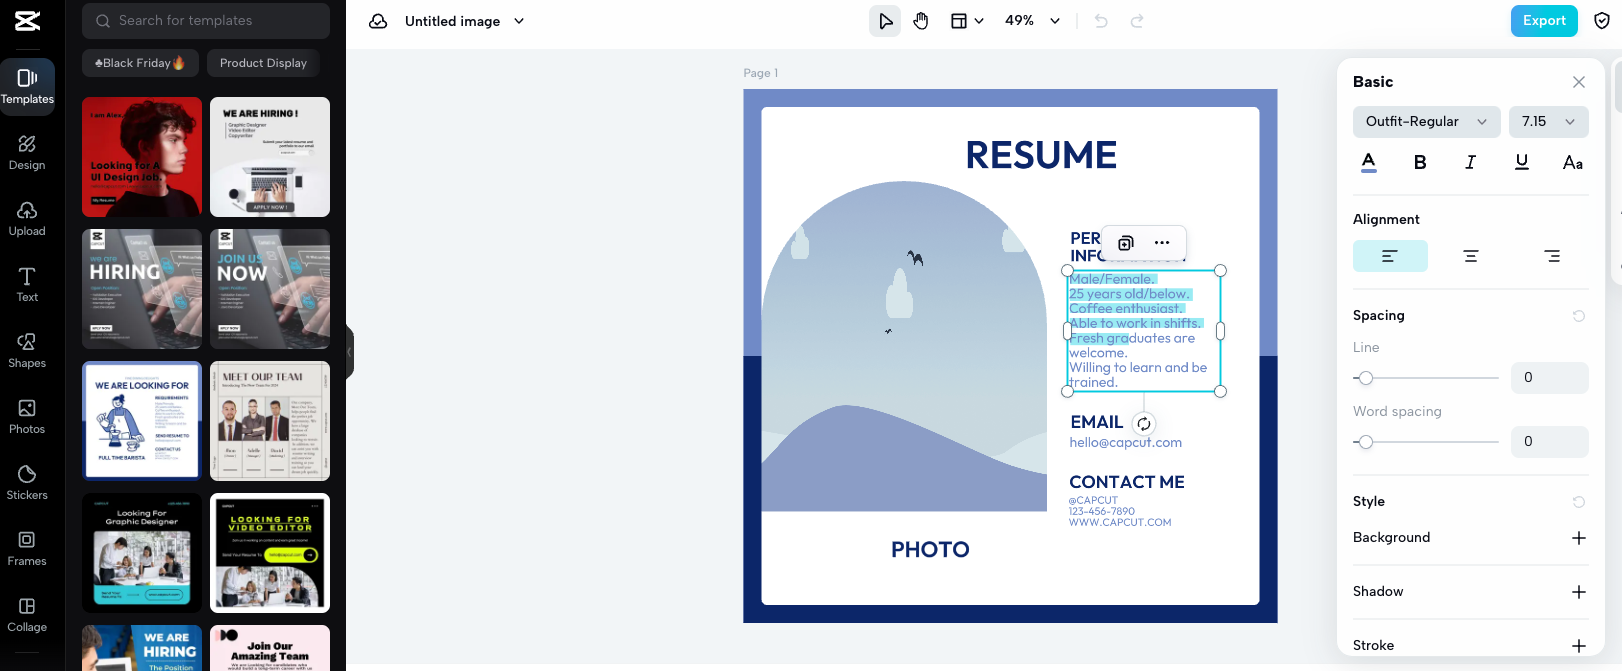Select the Black Friday category chip
Screen dimensions: 1622x671
[139, 63]
